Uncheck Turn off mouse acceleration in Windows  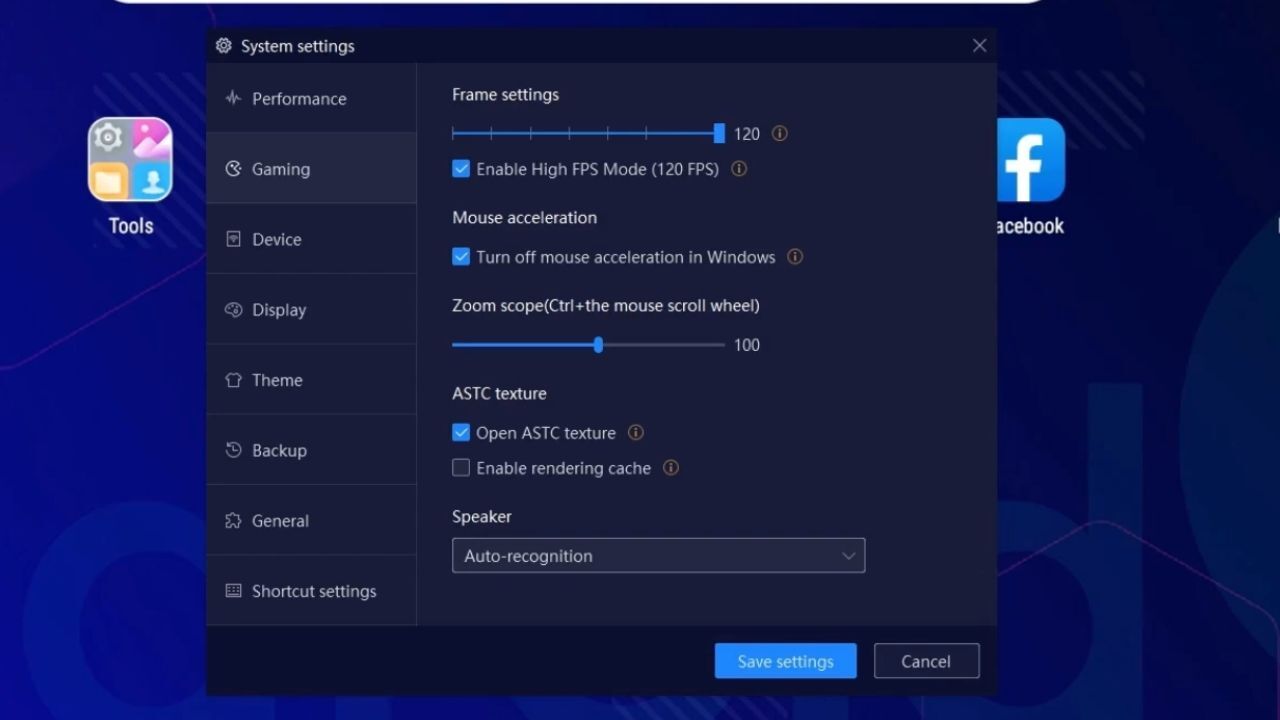461,257
